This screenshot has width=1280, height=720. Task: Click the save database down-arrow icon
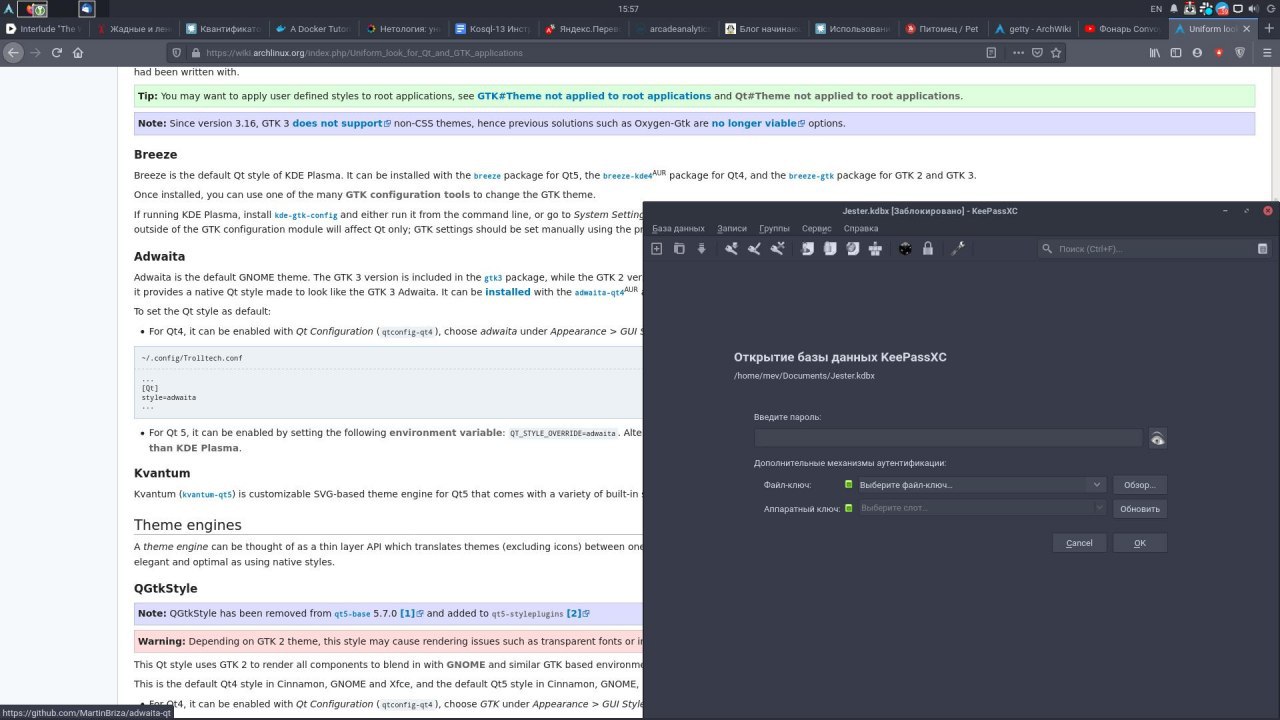click(x=701, y=249)
